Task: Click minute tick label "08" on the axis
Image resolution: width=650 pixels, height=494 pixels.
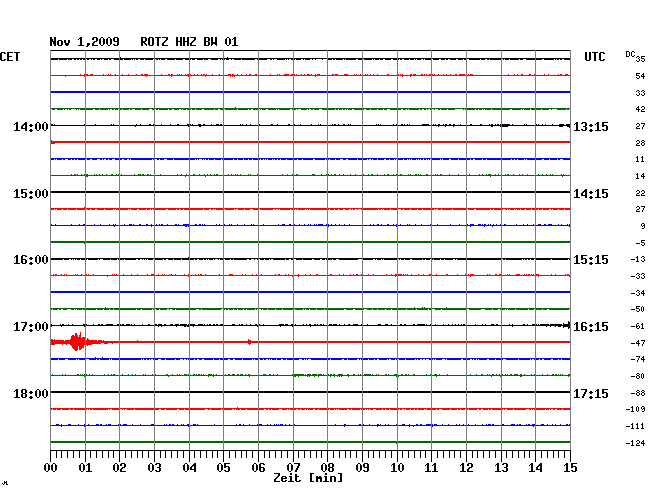Action: point(327,467)
